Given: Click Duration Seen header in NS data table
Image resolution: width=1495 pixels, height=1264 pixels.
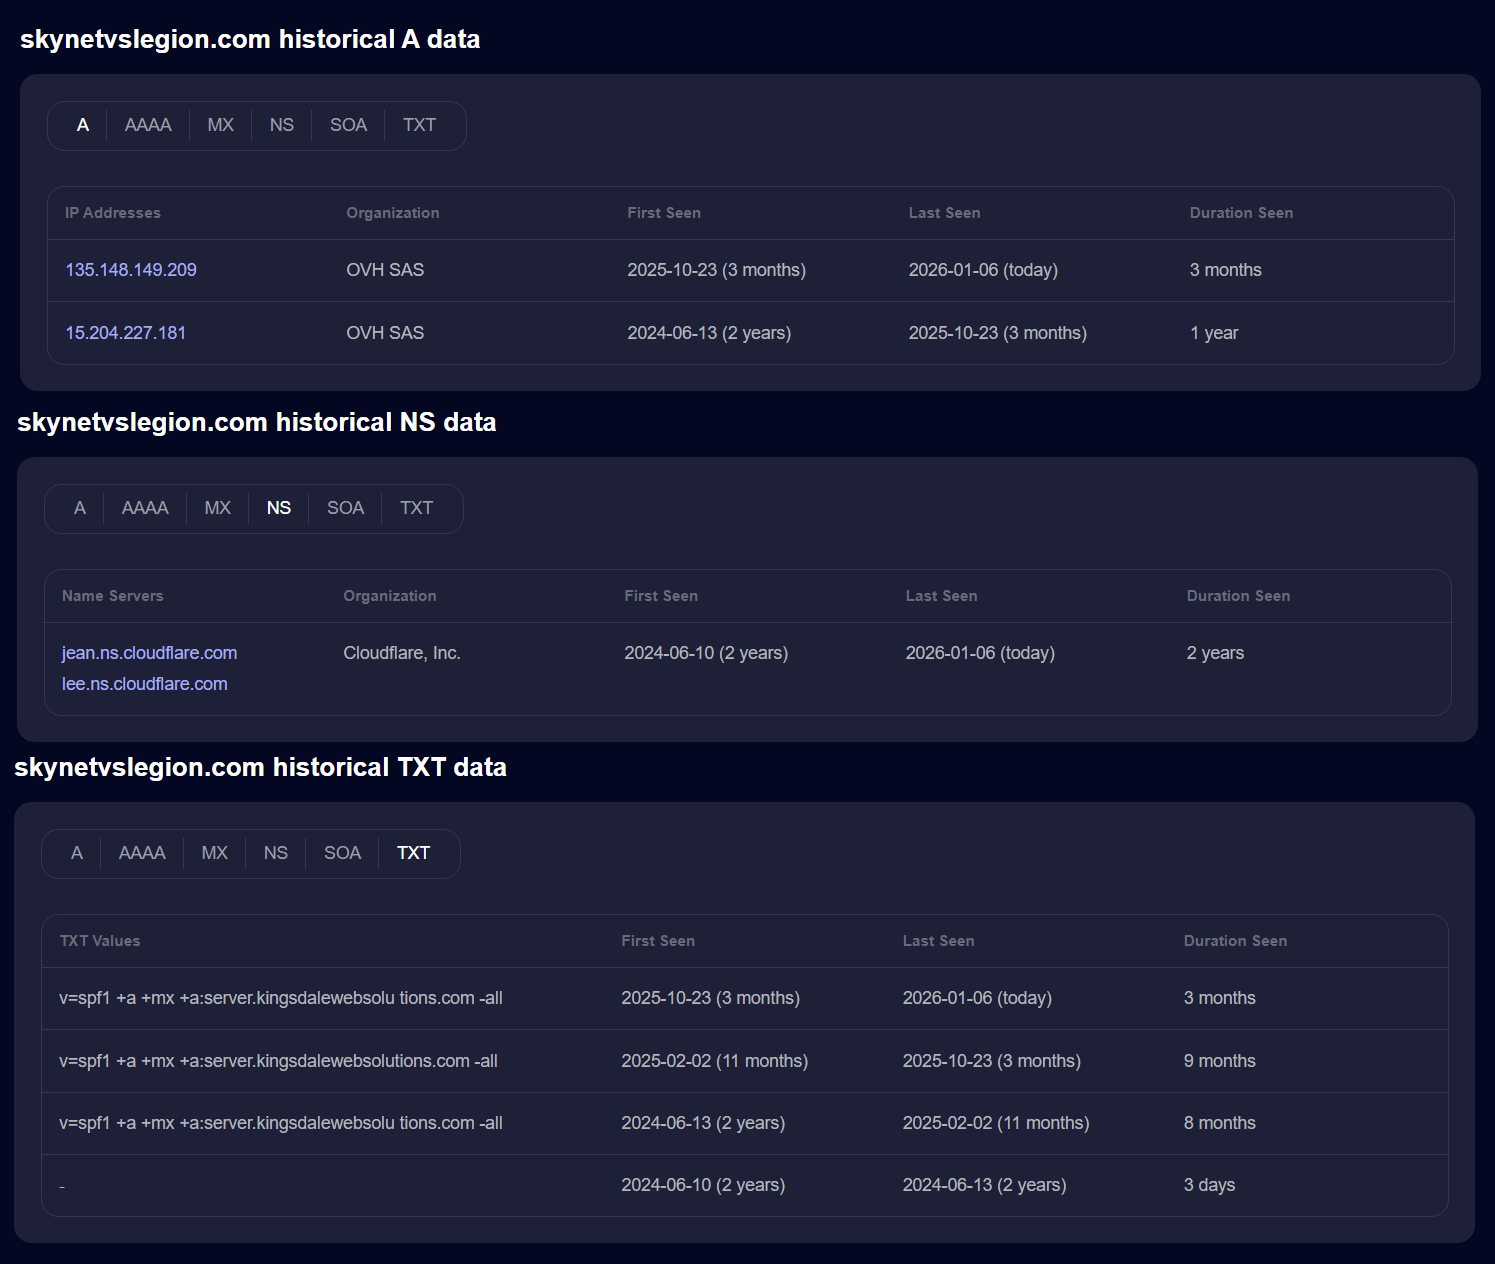Looking at the screenshot, I should click(1238, 596).
